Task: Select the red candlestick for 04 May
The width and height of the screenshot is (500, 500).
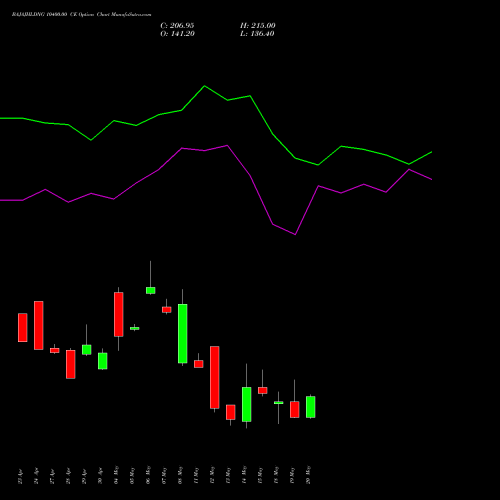Action: (119, 314)
